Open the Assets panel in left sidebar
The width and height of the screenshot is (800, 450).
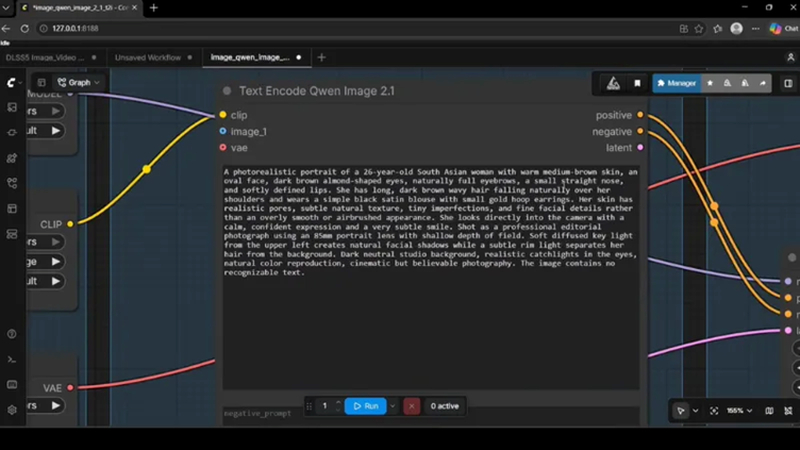[x=12, y=107]
